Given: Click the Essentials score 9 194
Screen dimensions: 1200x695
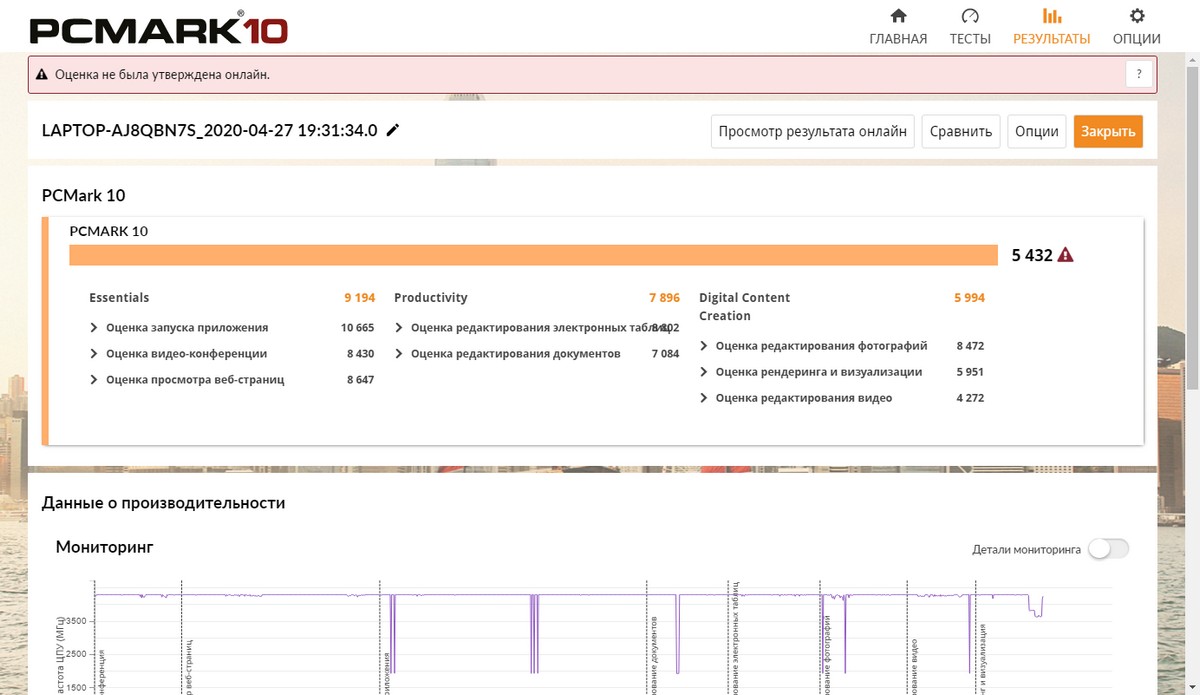Looking at the screenshot, I should tap(359, 298).
